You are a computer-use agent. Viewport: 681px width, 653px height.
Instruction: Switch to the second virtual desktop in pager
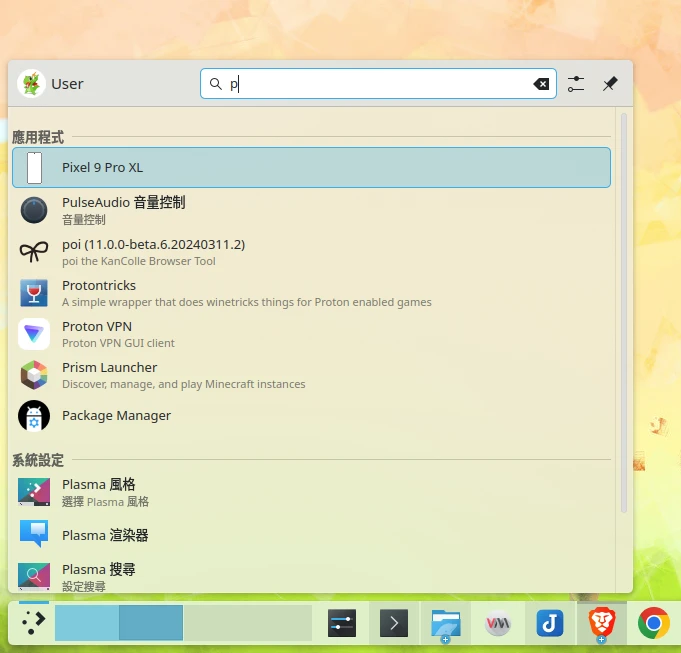tap(151, 623)
